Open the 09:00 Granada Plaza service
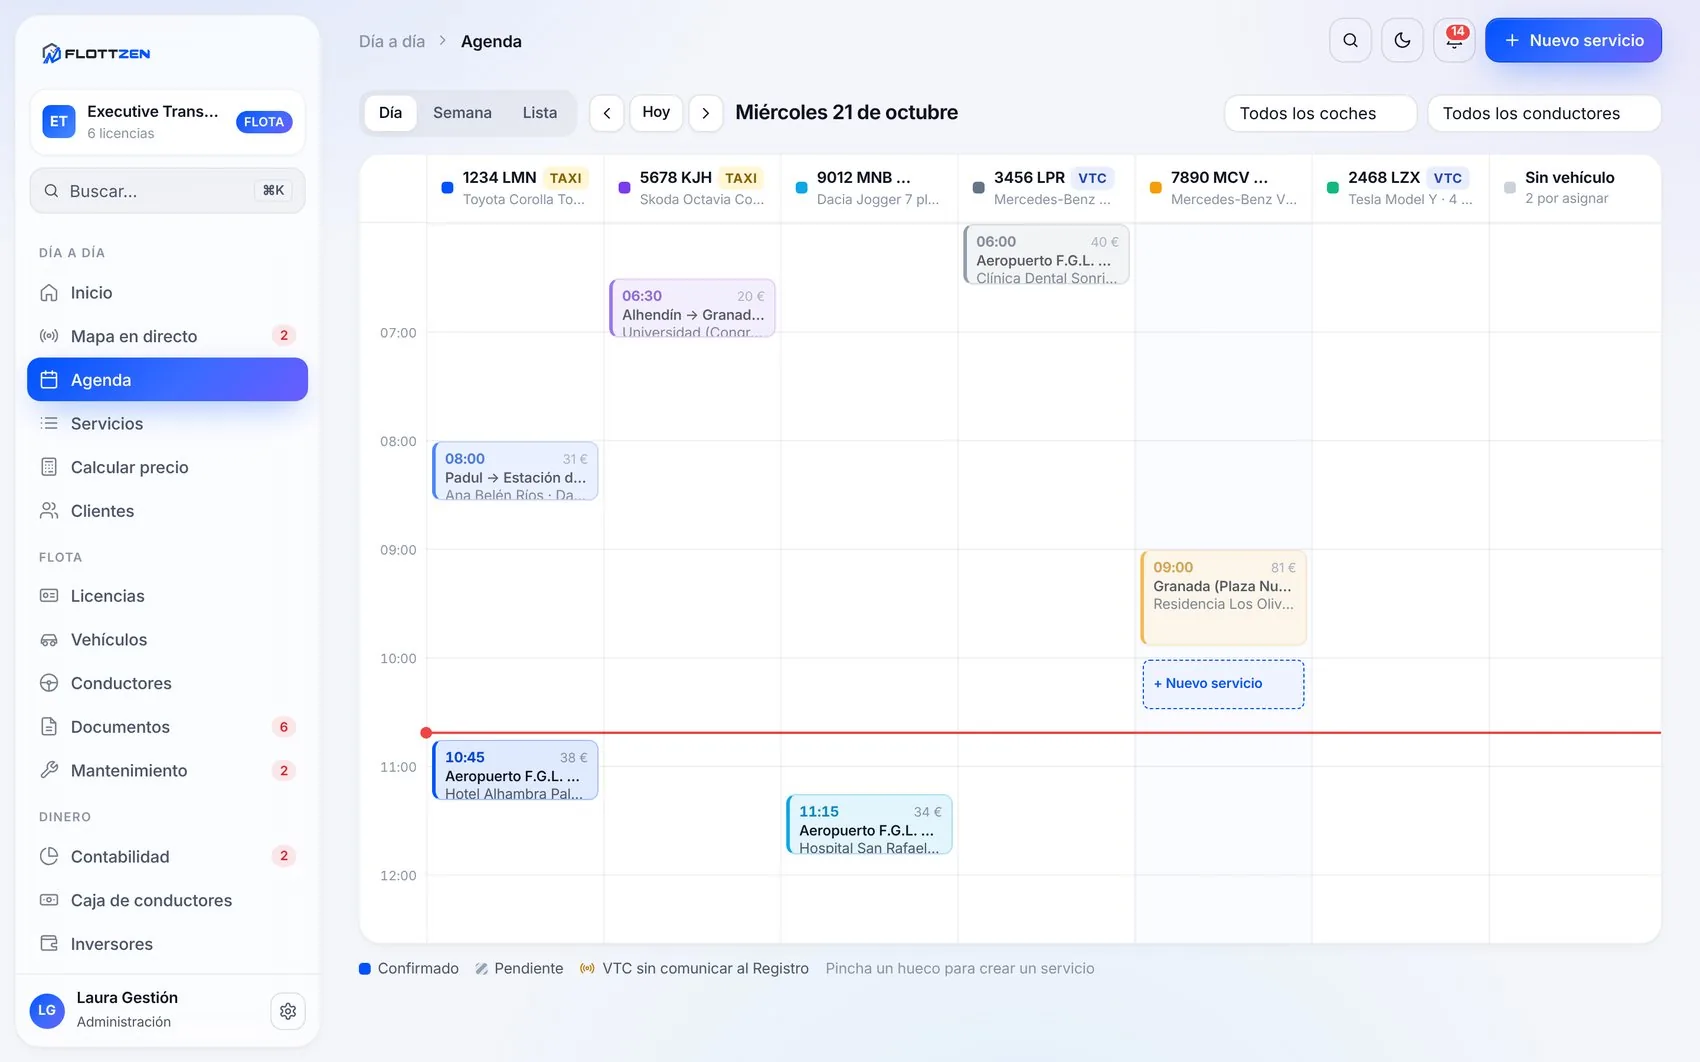This screenshot has width=1700, height=1062. 1223,597
